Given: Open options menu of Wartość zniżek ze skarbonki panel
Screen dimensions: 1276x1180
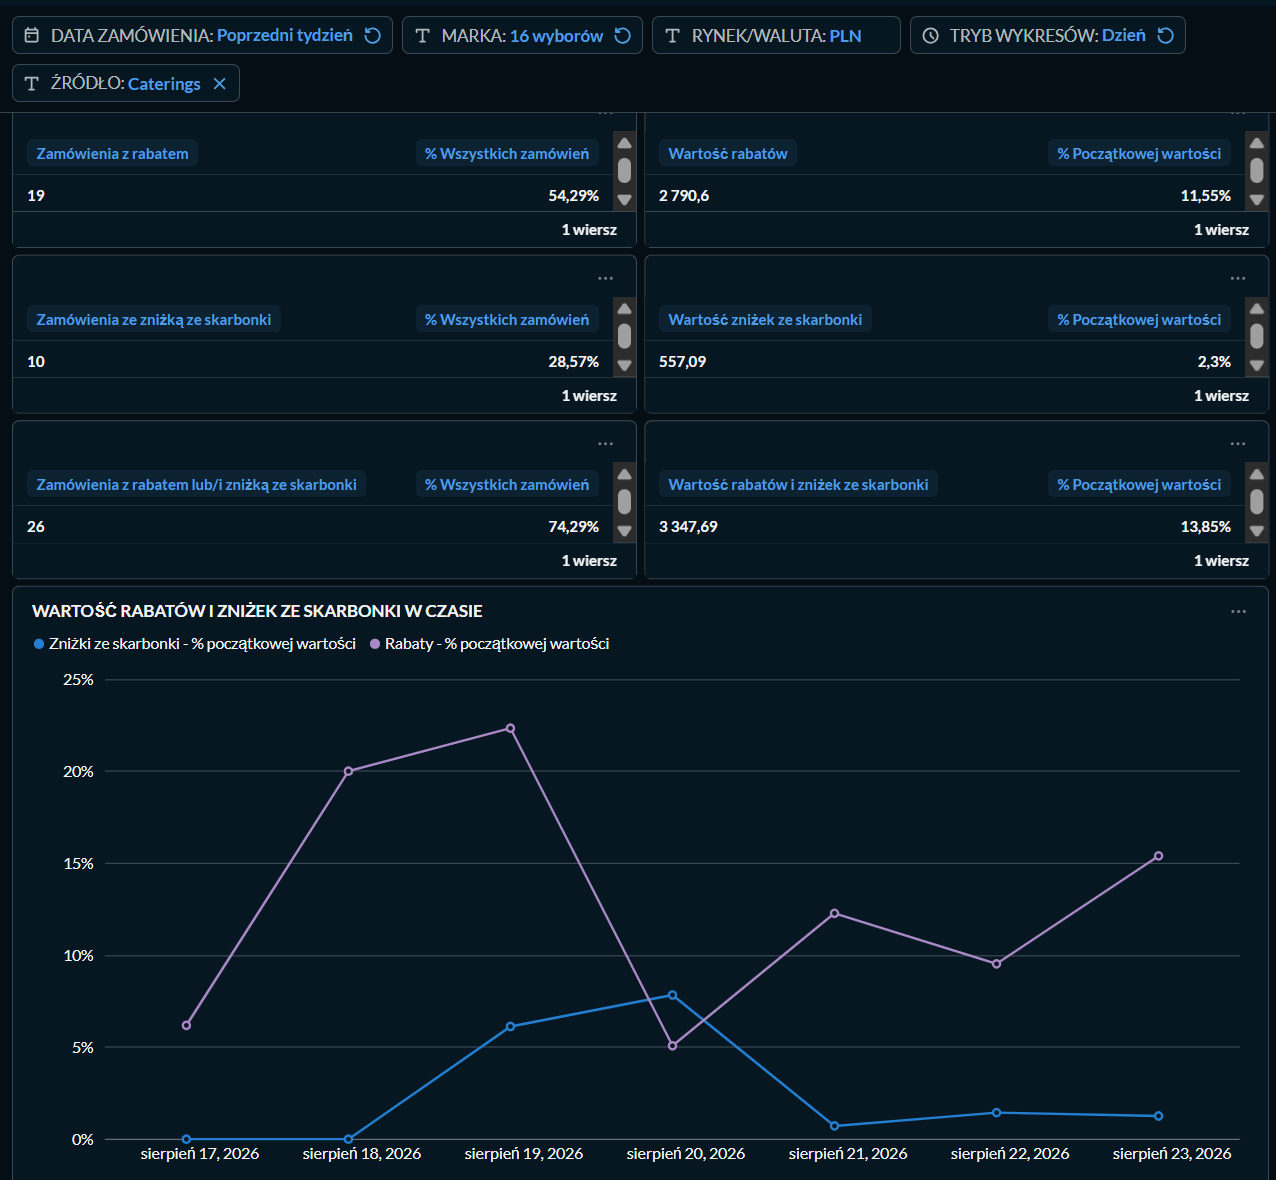Looking at the screenshot, I should coord(1238,278).
